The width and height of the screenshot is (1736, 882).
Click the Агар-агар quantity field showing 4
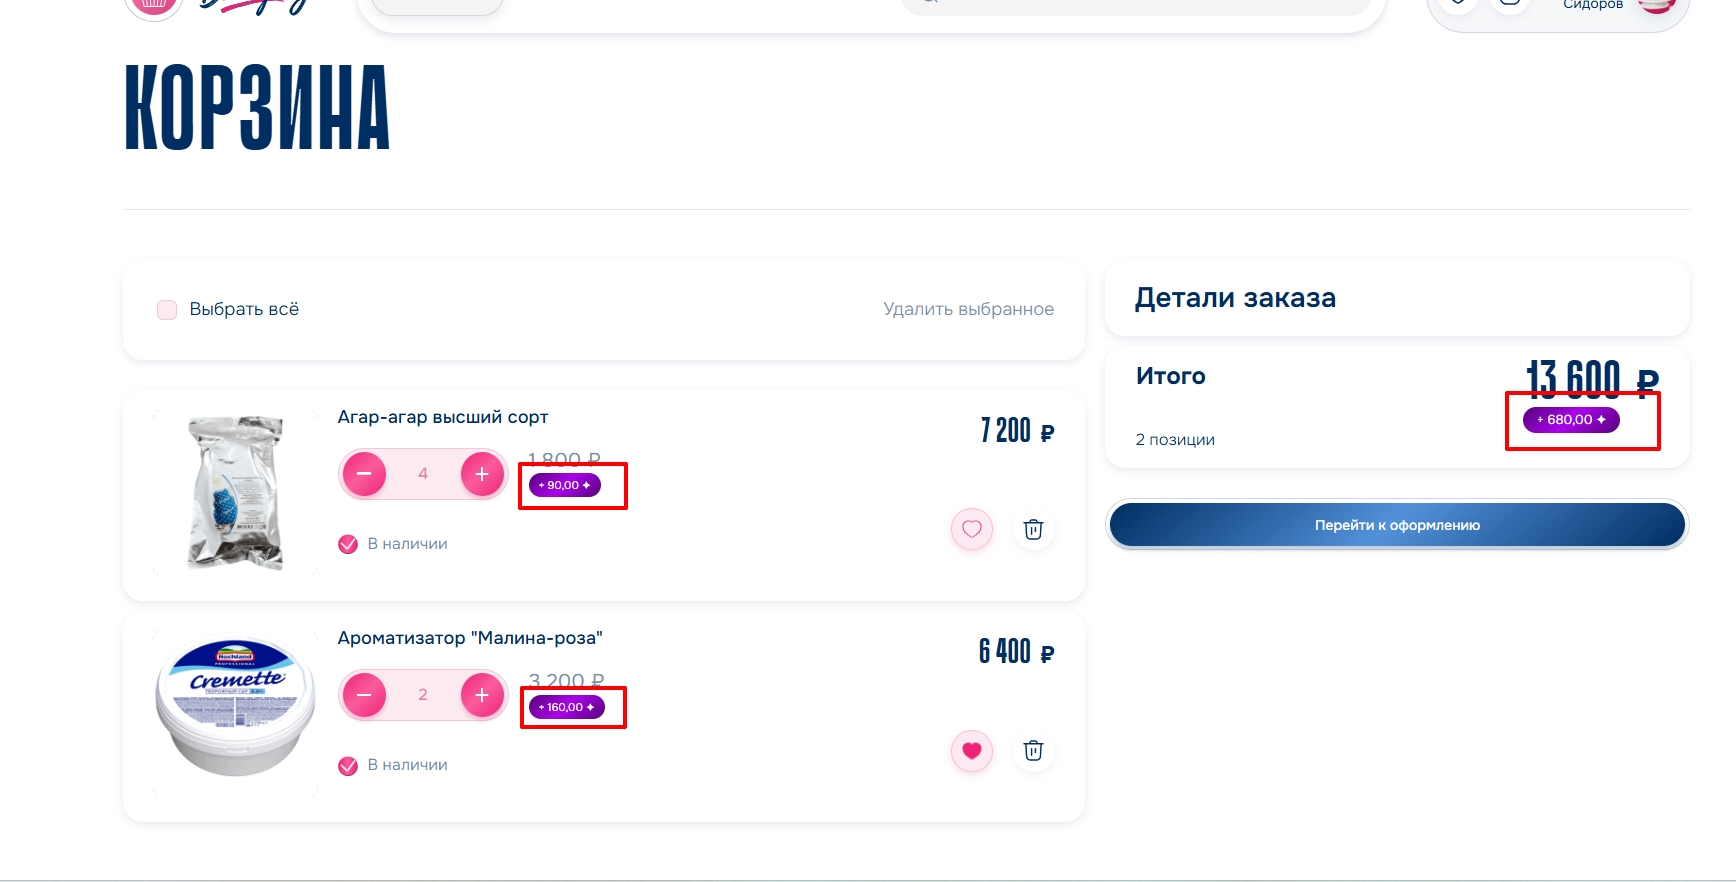pos(423,474)
